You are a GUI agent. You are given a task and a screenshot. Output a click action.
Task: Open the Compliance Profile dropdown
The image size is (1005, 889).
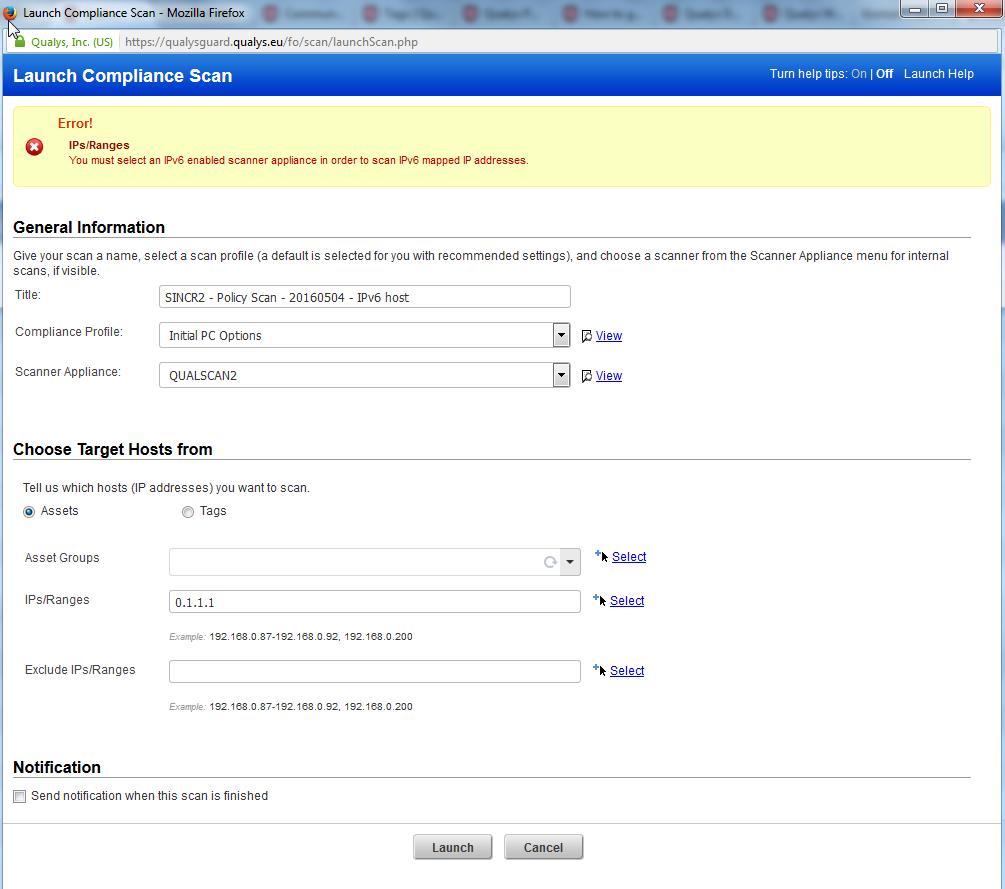pos(561,335)
